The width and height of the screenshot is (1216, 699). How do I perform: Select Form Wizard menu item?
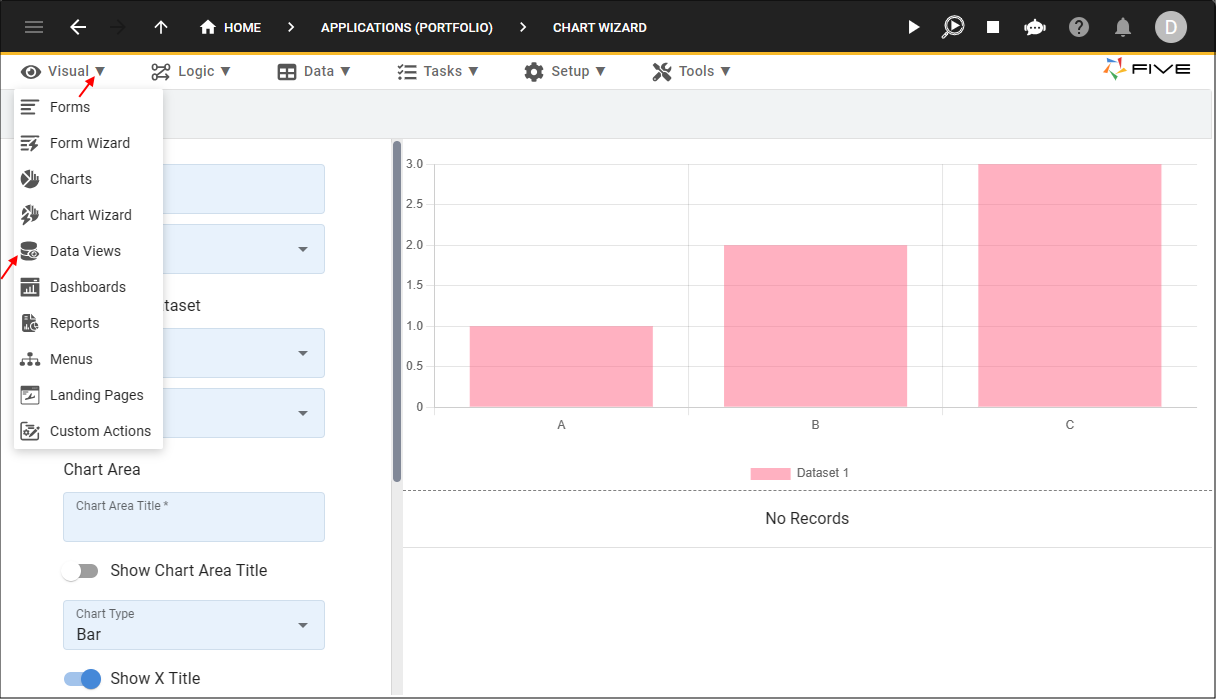(x=88, y=143)
